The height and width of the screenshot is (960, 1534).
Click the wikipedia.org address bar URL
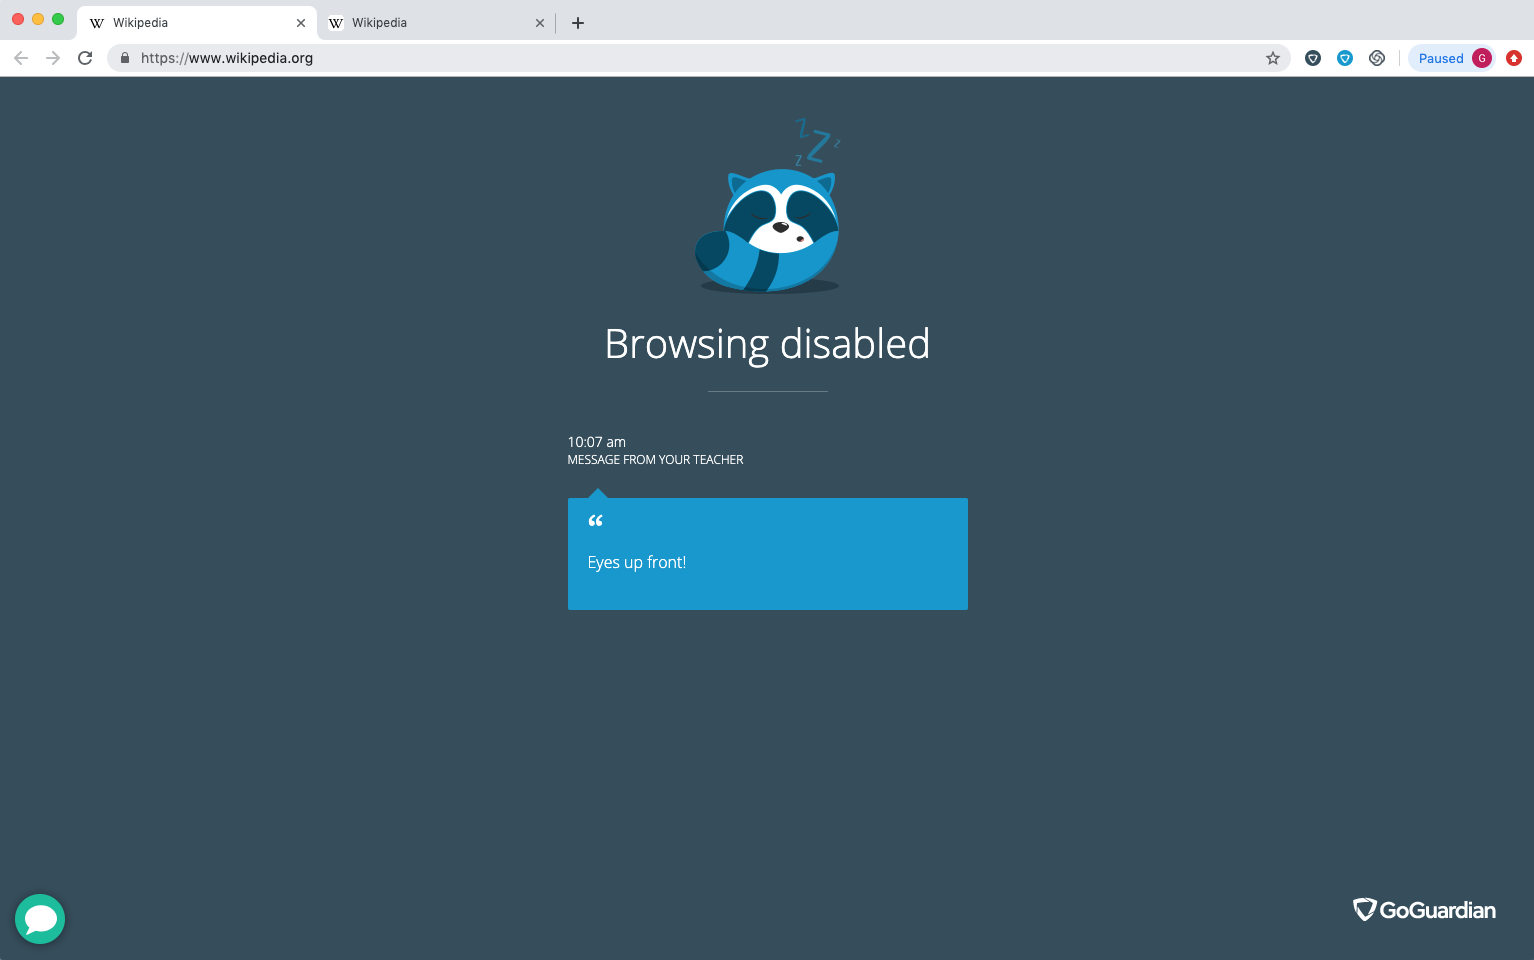(x=226, y=58)
